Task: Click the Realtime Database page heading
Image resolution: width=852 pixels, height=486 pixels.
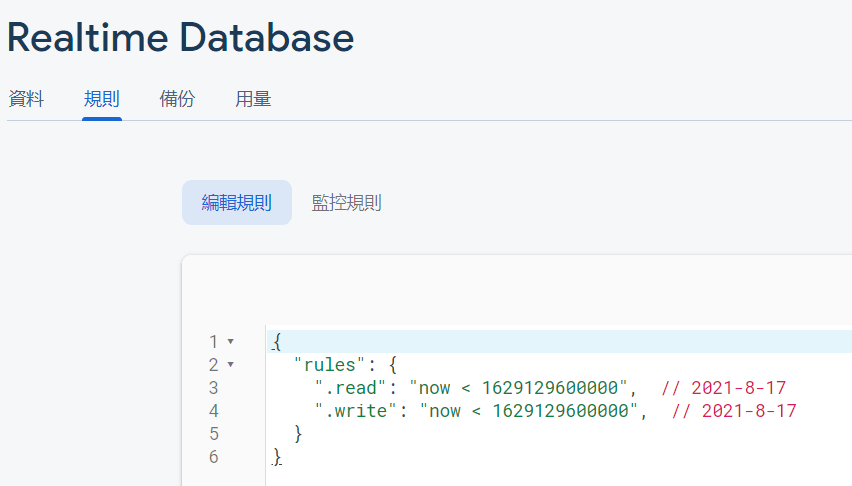Action: point(181,38)
